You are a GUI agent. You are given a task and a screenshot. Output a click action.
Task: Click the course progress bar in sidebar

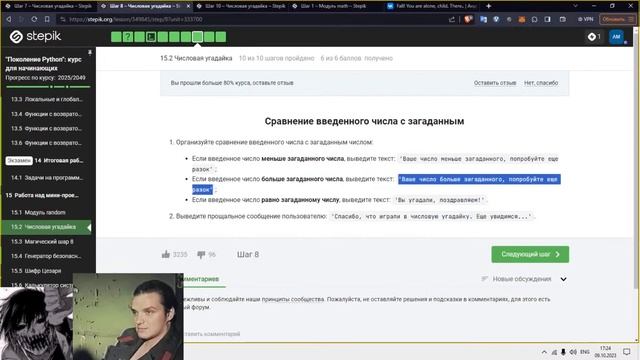pos(48,87)
